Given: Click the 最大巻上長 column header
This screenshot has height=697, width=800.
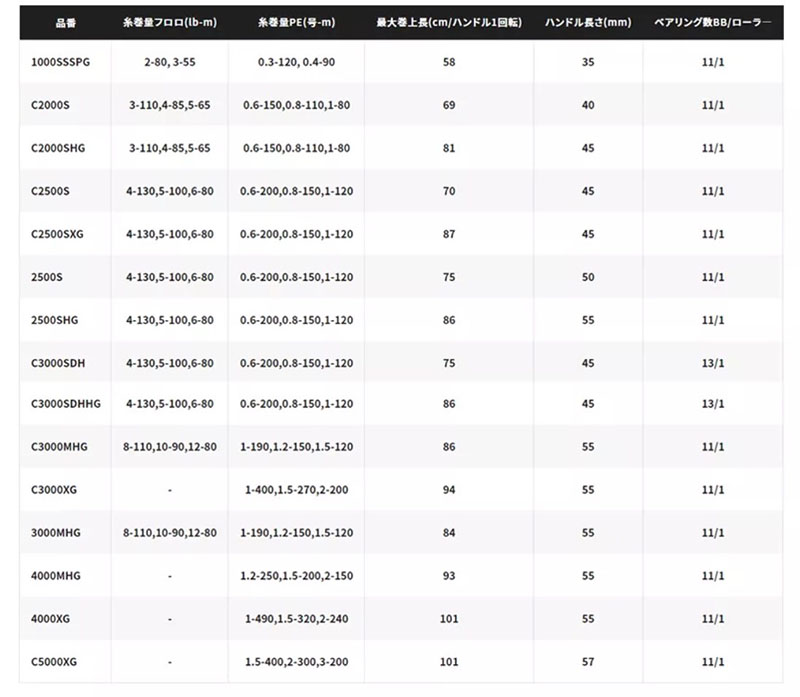Looking at the screenshot, I should (449, 22).
